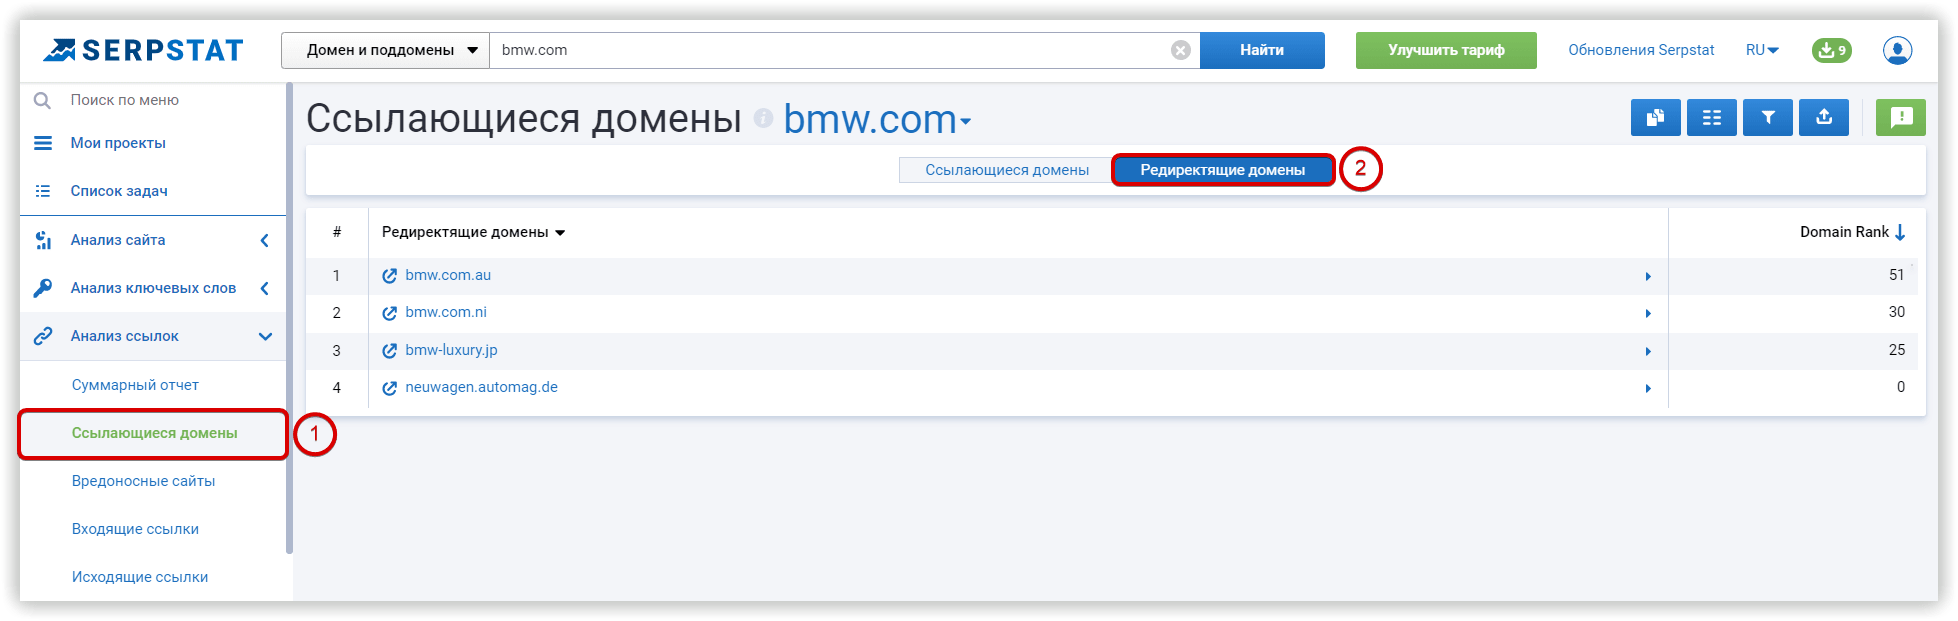
Task: Click the menu search magnifier icon
Action: coord(42,100)
